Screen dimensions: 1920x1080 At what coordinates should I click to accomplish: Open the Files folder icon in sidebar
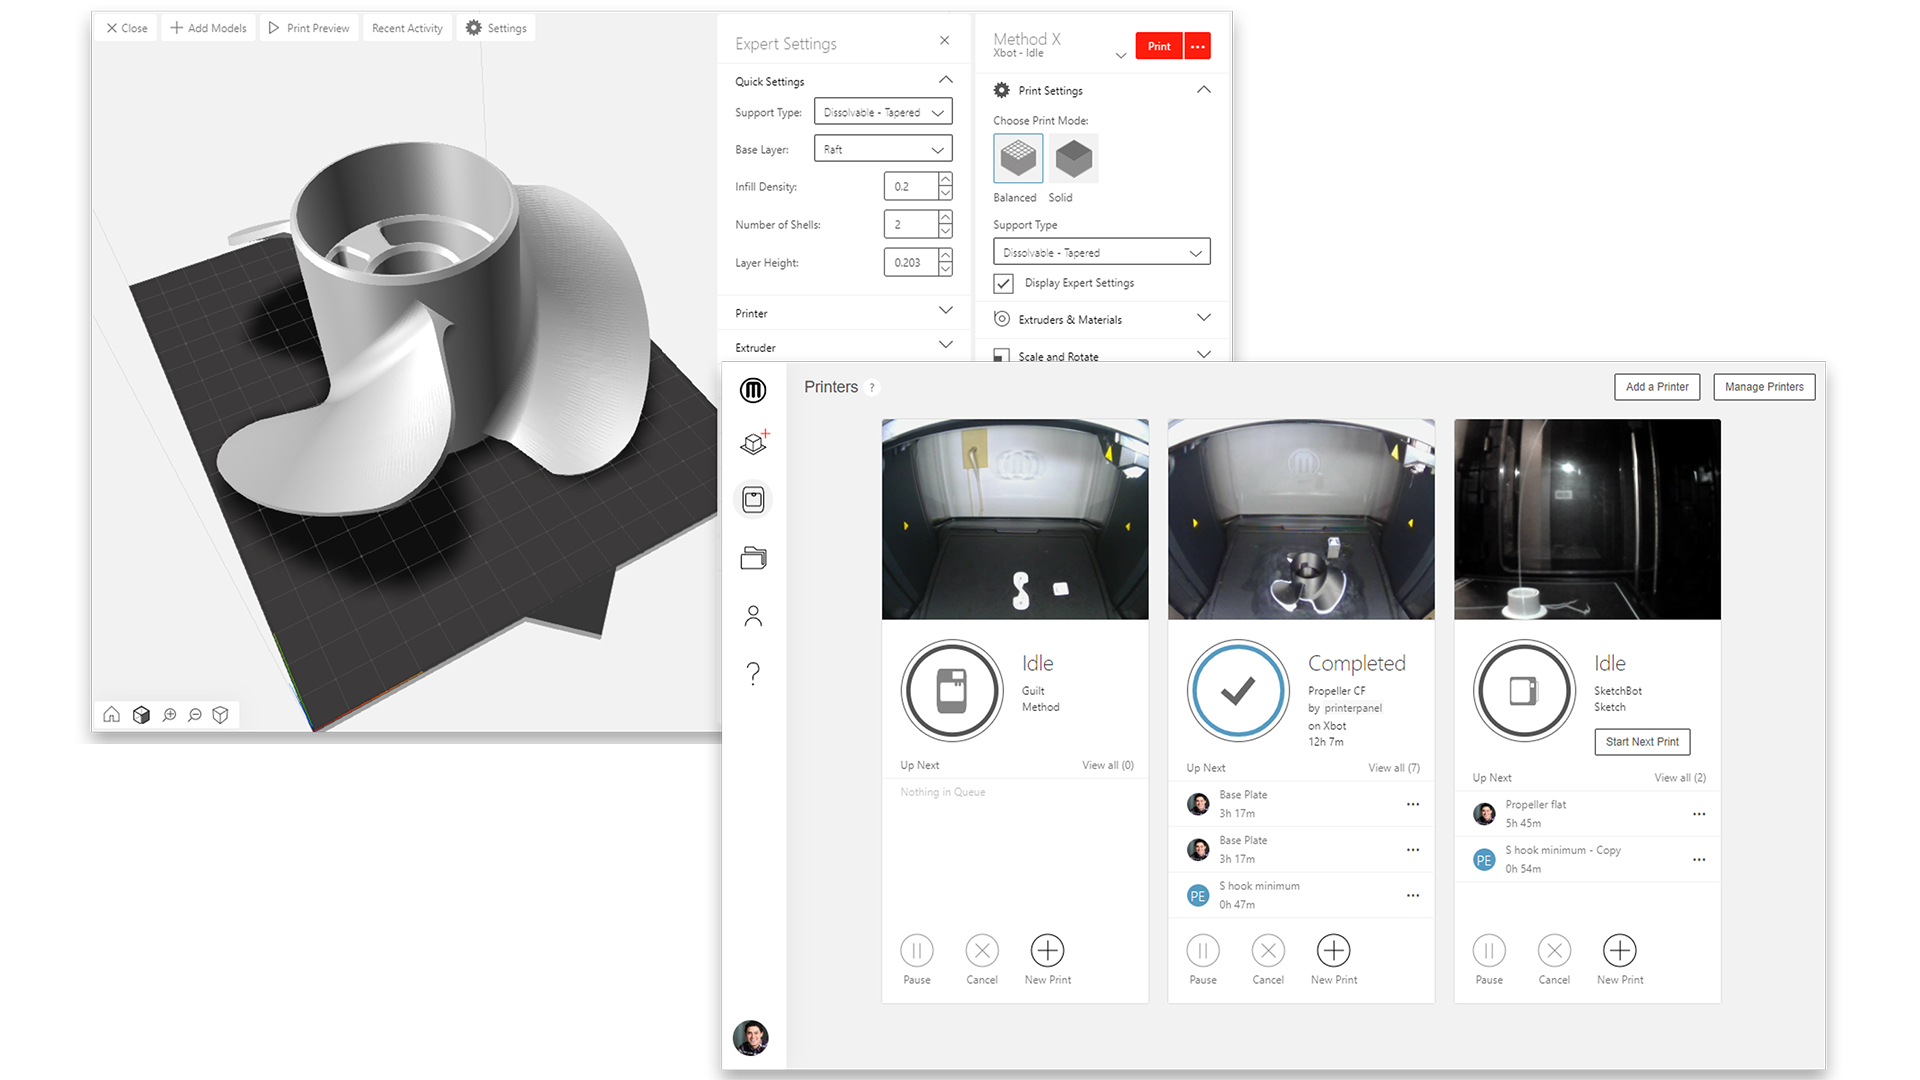click(x=753, y=557)
